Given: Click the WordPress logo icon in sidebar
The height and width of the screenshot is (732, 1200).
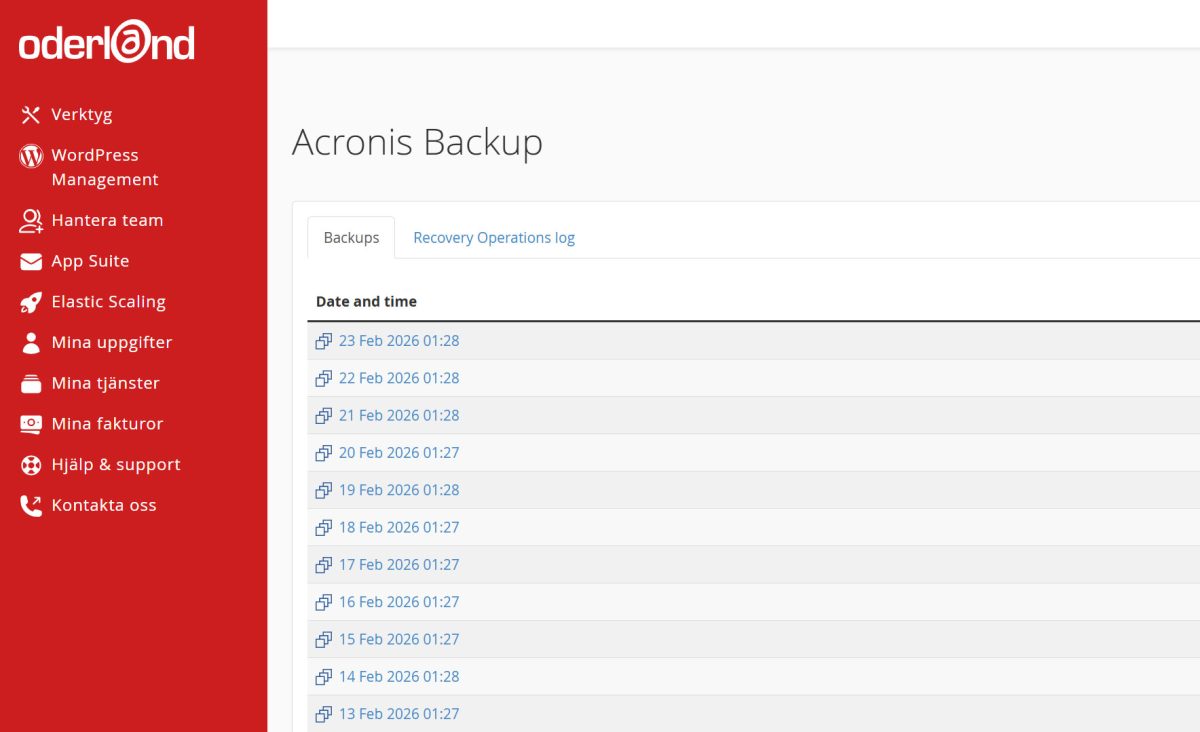Looking at the screenshot, I should click(31, 156).
